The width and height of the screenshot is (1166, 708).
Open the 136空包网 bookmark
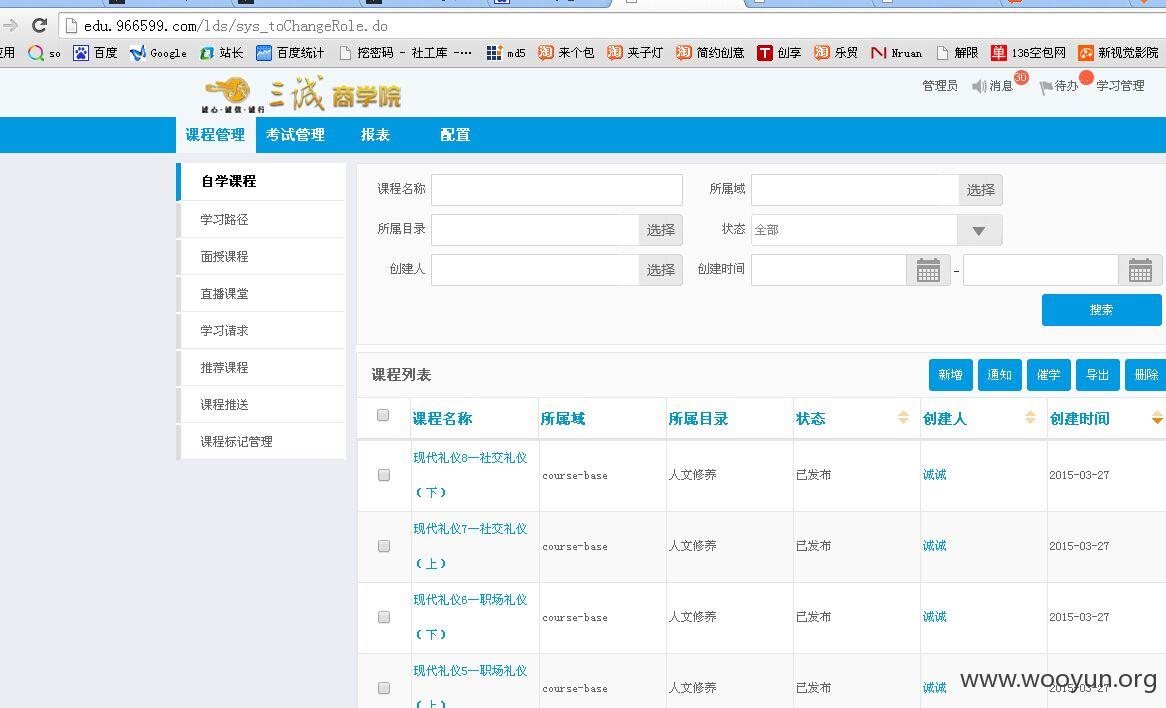click(x=1028, y=53)
